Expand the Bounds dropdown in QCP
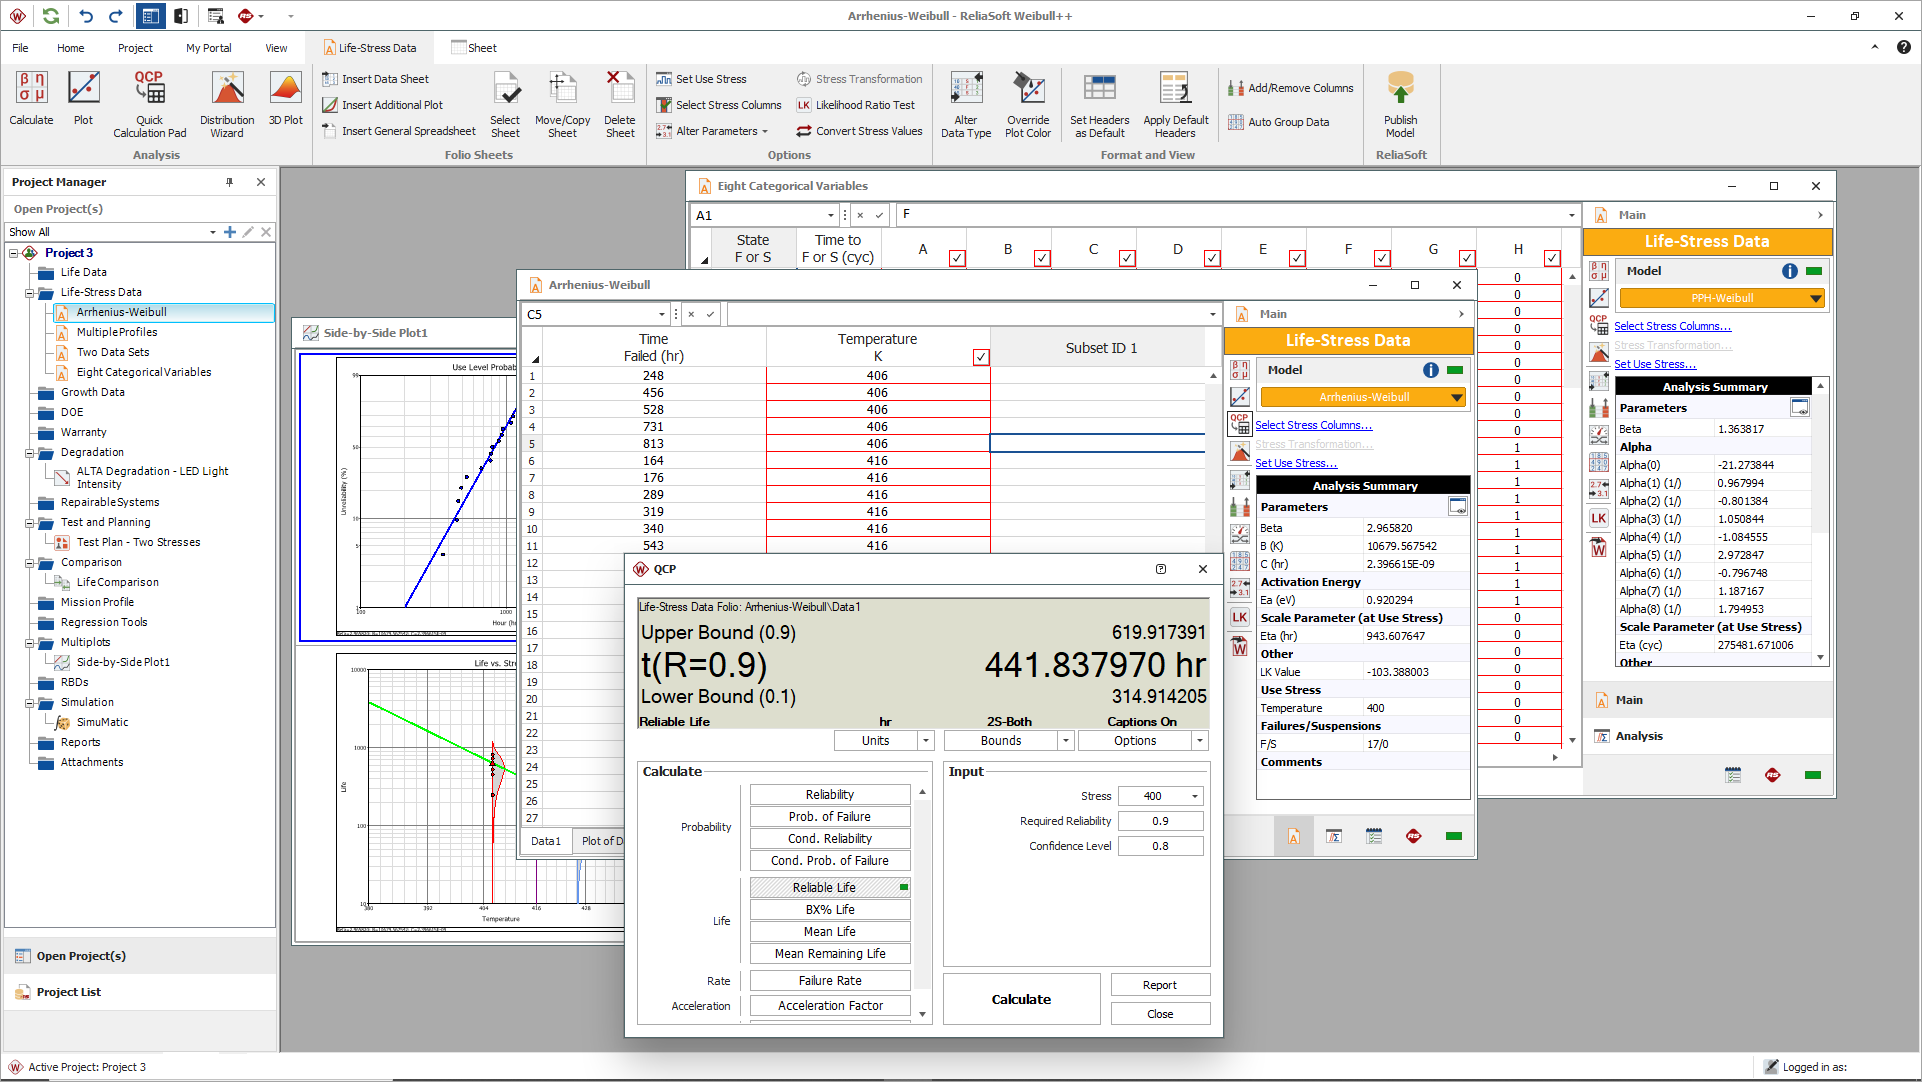 [1066, 741]
